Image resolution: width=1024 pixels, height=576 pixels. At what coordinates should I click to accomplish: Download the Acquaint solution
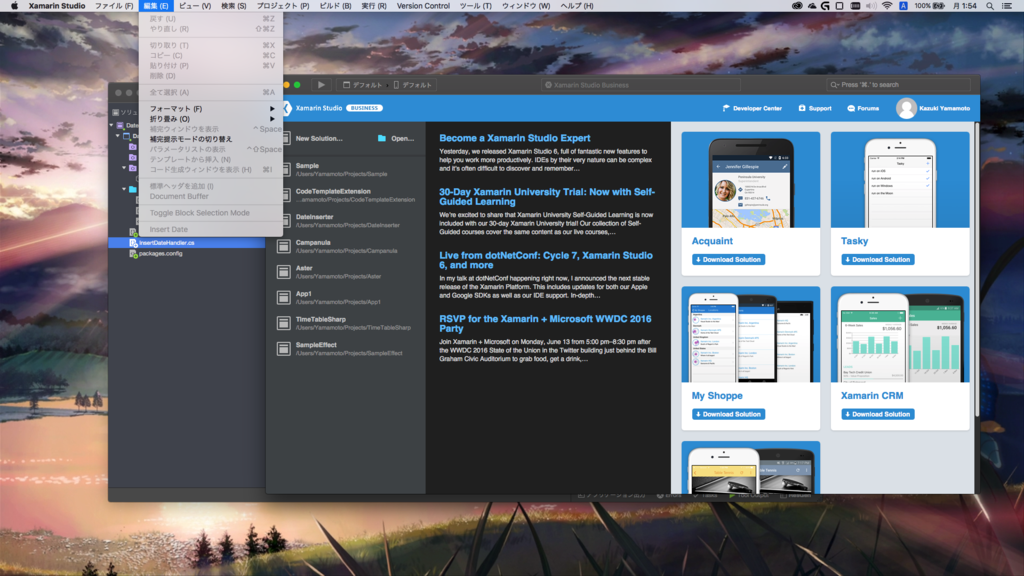[x=728, y=259]
